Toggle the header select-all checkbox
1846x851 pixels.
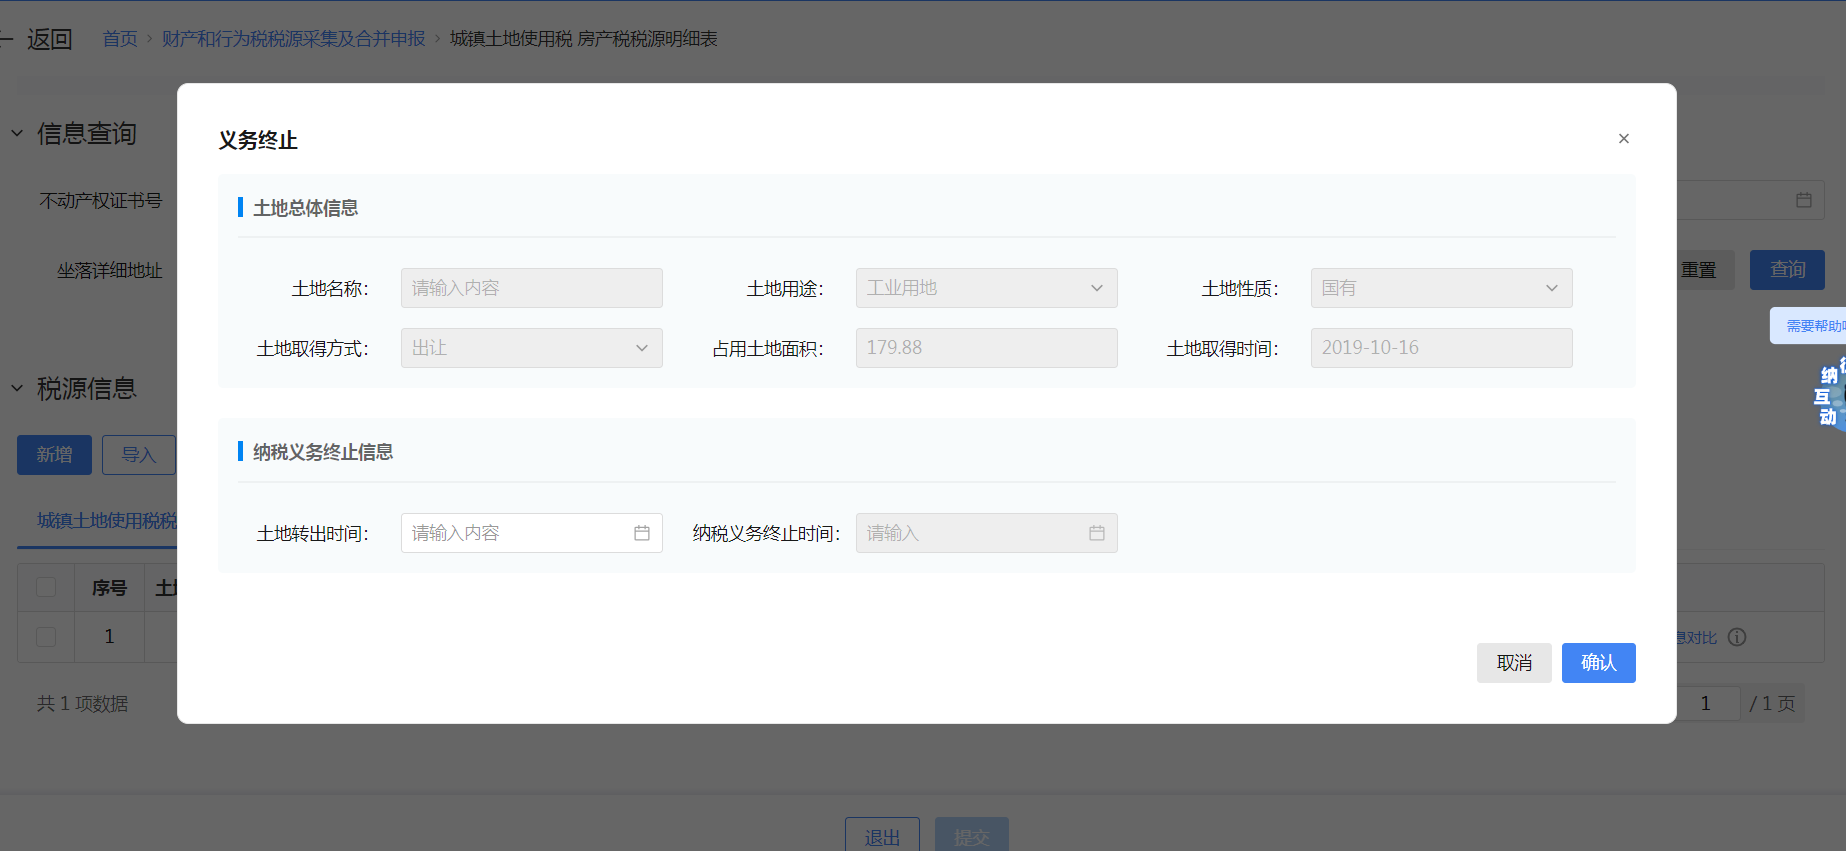[46, 587]
